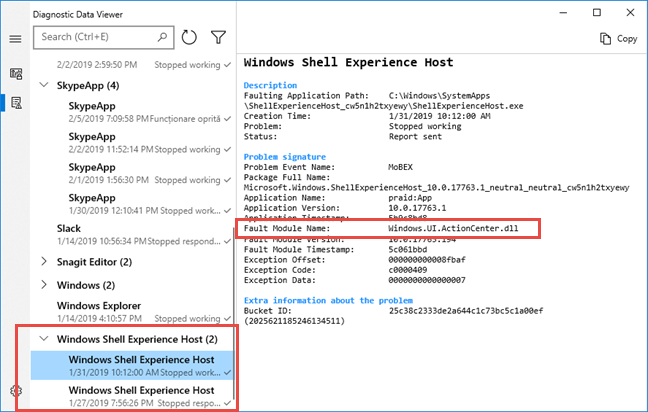Expand the Snagit Editor (2) group
This screenshot has height=412, width=648.
[44, 262]
